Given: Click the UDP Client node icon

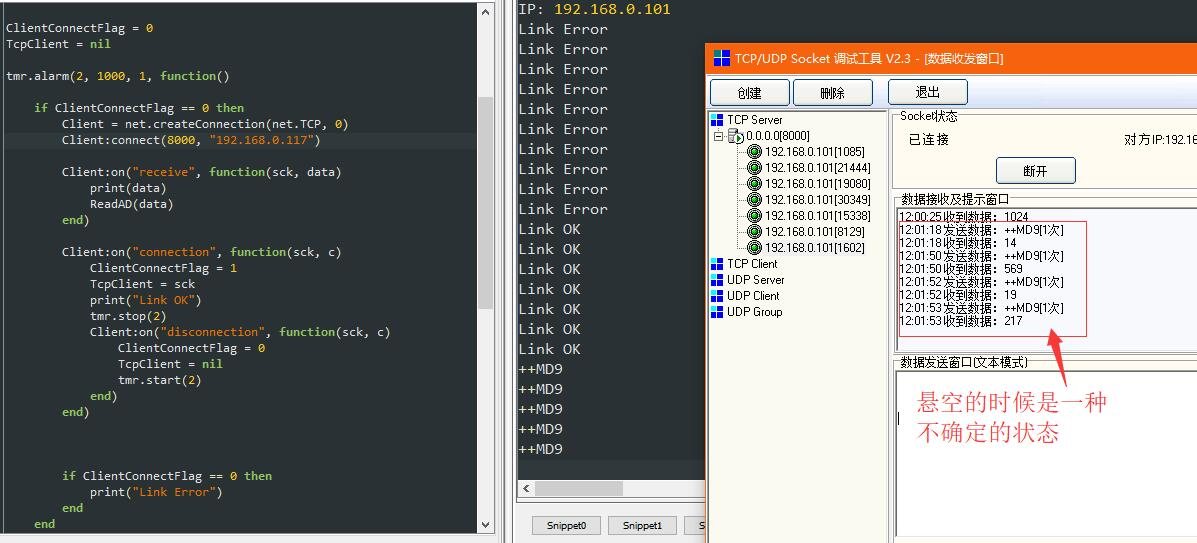Looking at the screenshot, I should (x=717, y=296).
